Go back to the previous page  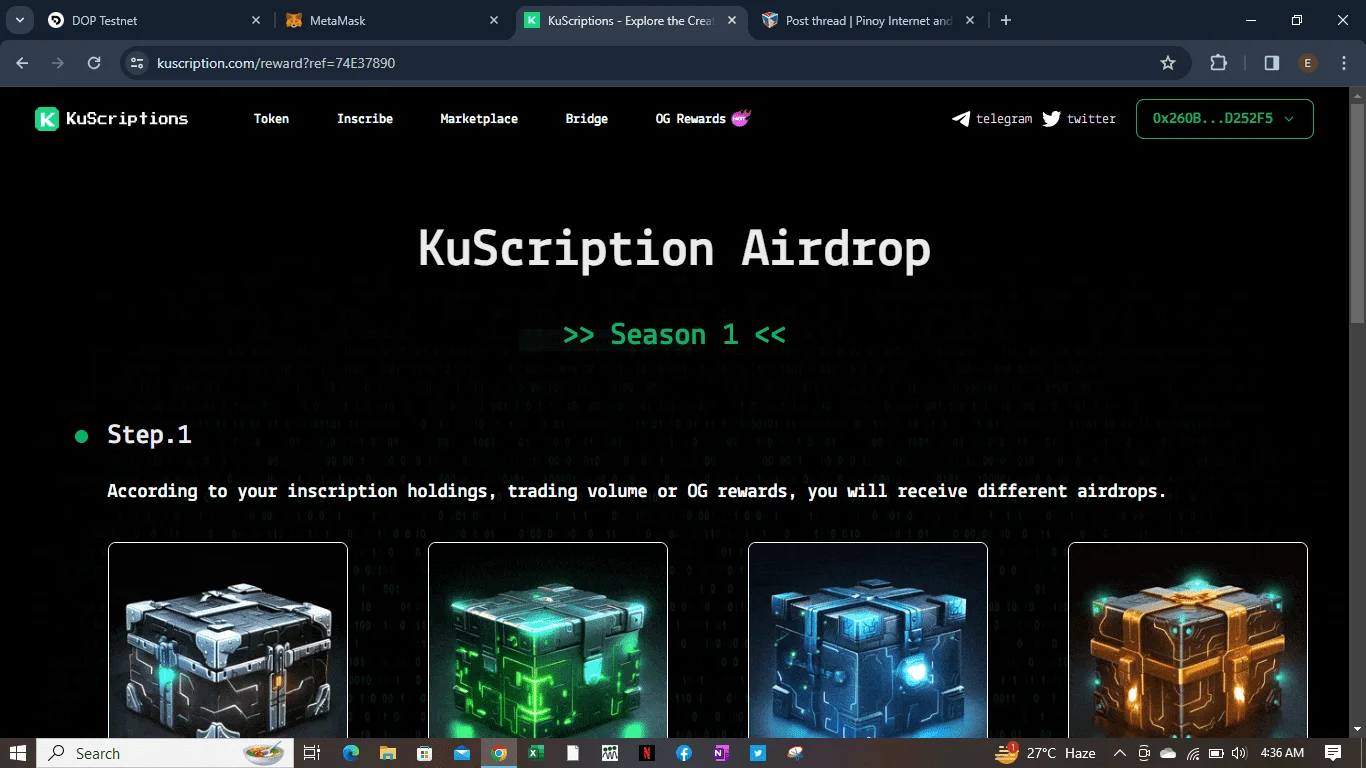(22, 63)
